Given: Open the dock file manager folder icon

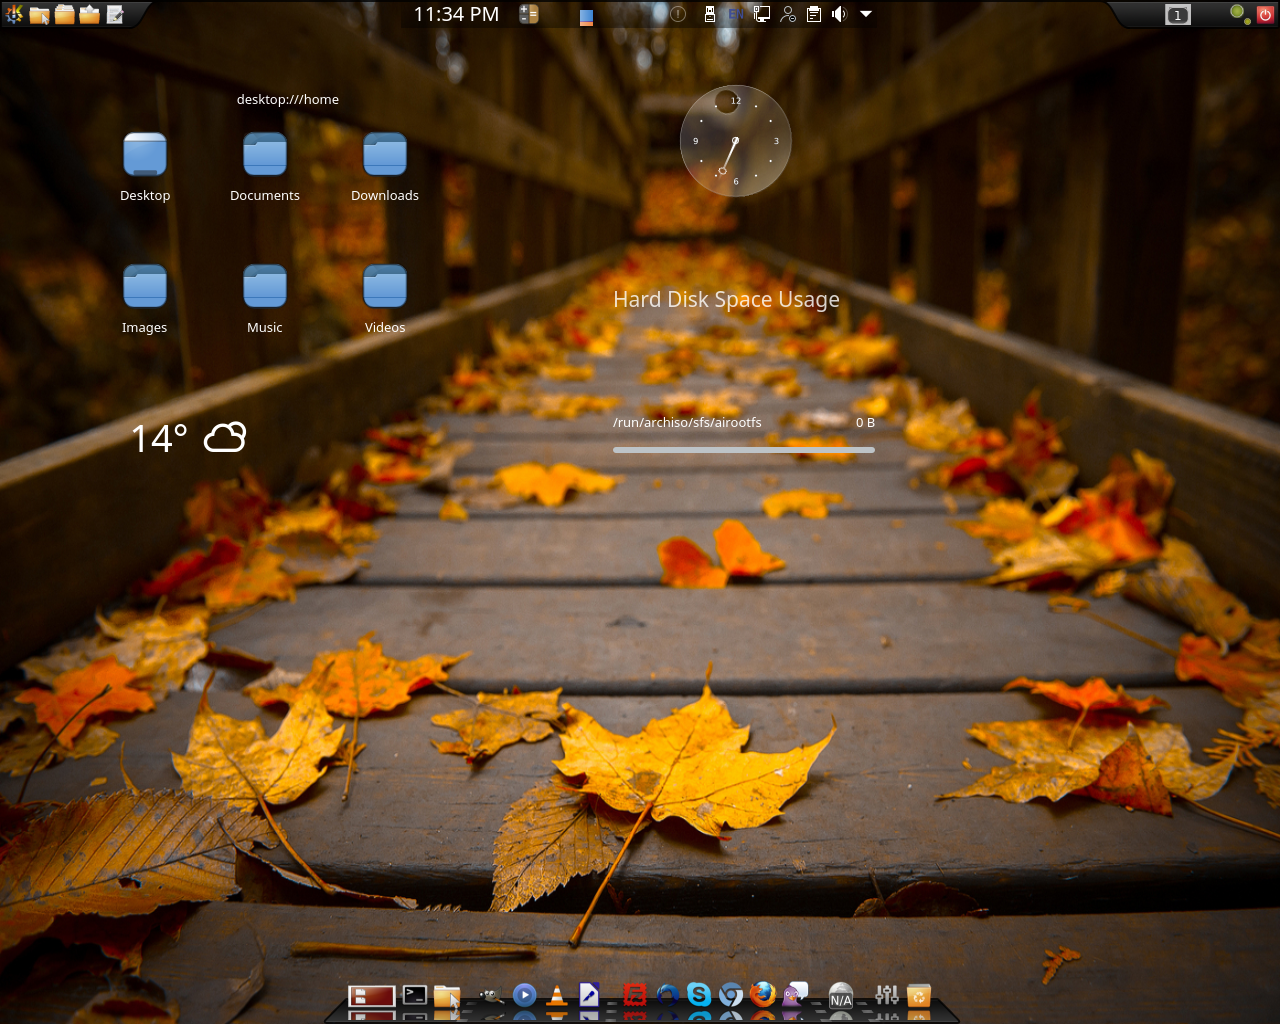Looking at the screenshot, I should pos(447,996).
